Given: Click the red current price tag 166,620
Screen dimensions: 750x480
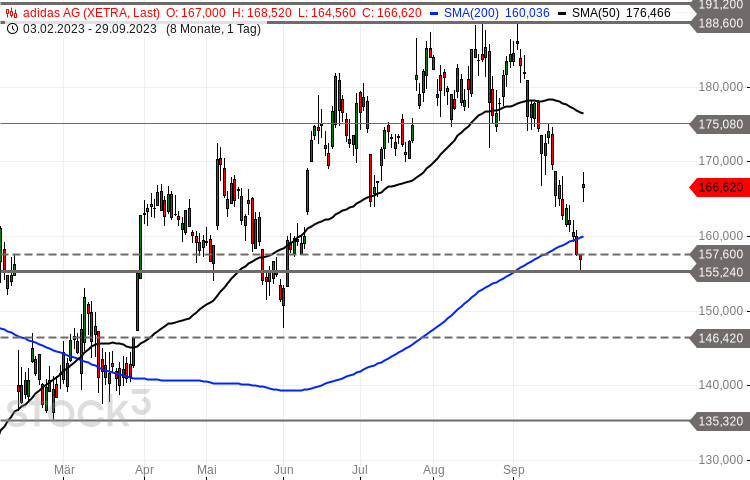Looking at the screenshot, I should [720, 187].
